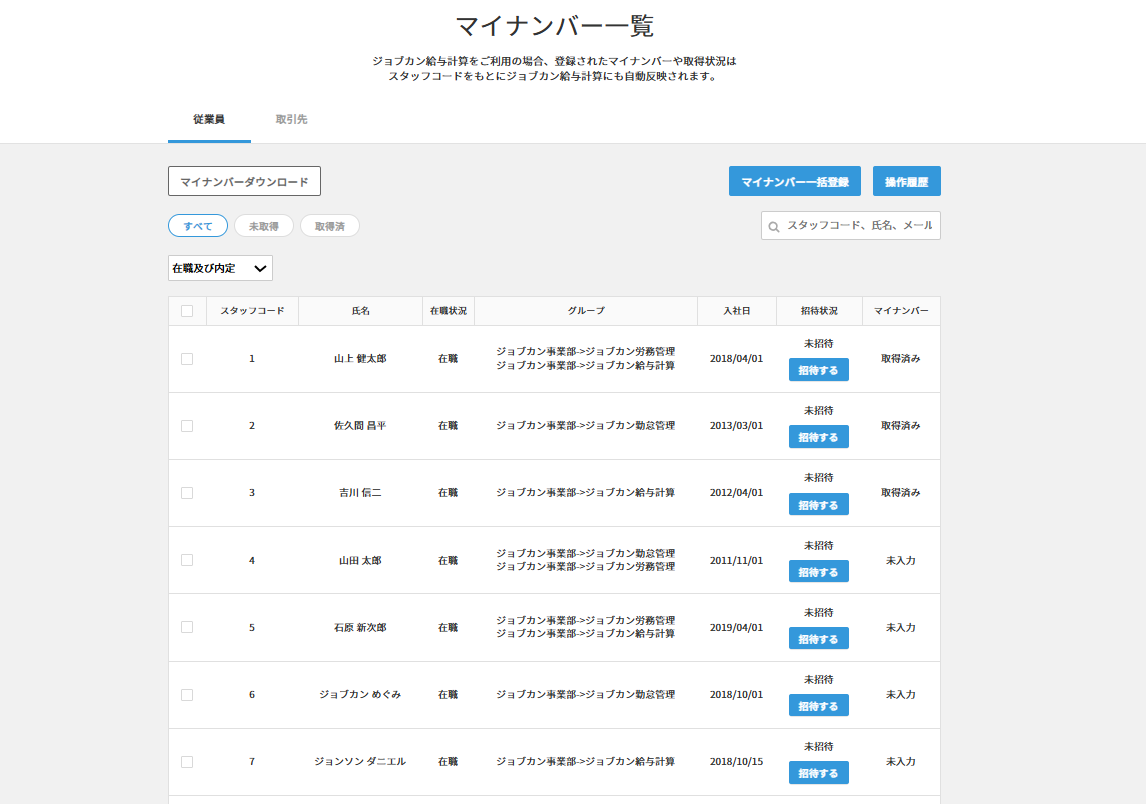The height and width of the screenshot is (804, 1146).
Task: Check the box for 佐久間 昌平
Action: coord(187,426)
